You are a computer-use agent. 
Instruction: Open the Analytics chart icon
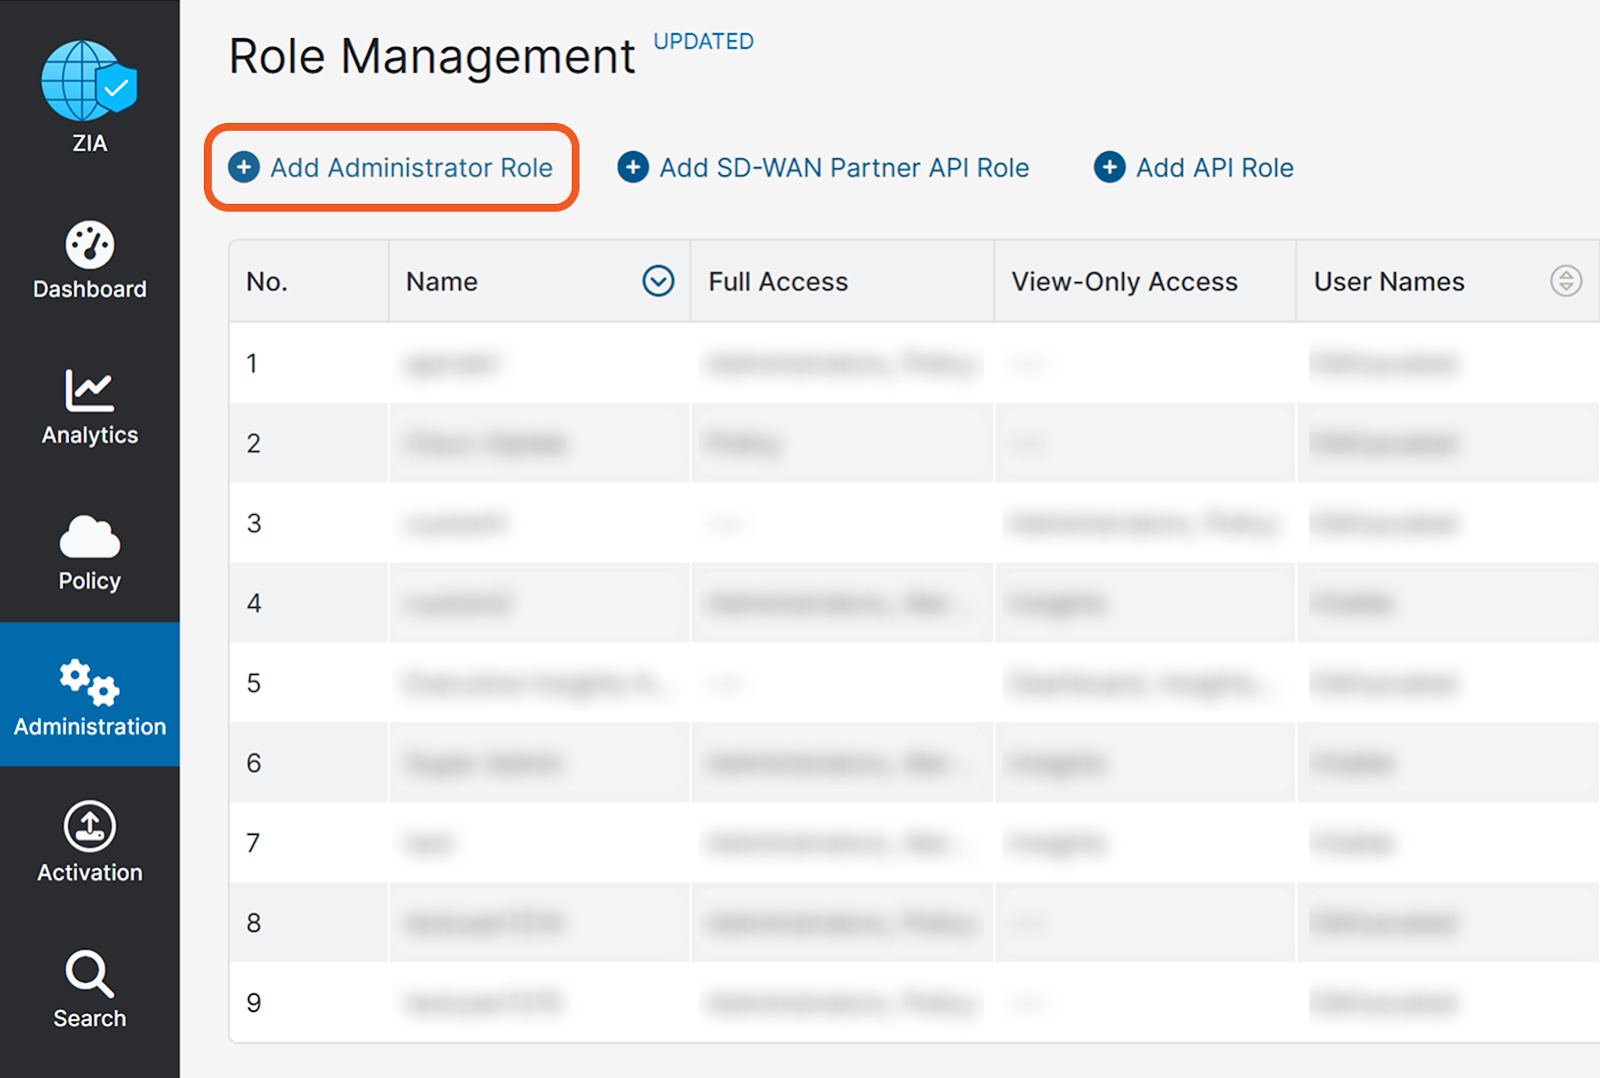tap(90, 390)
